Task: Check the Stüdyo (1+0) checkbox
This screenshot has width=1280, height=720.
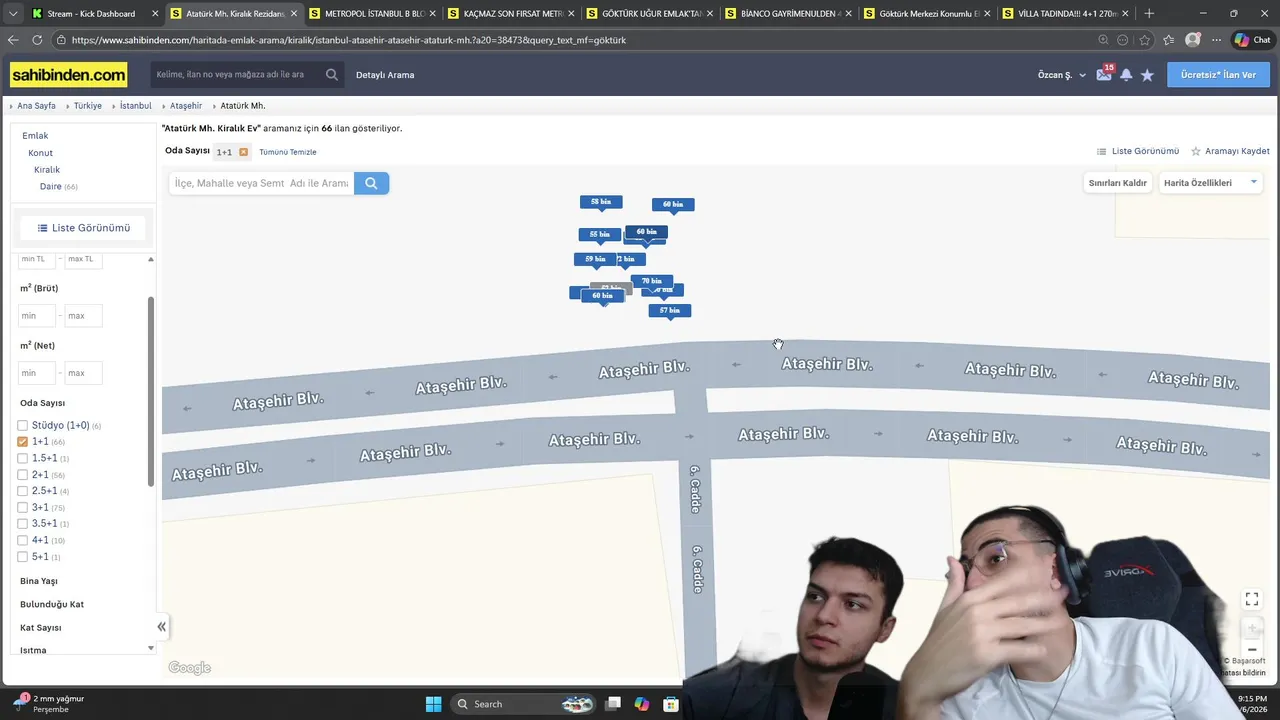Action: click(x=23, y=425)
